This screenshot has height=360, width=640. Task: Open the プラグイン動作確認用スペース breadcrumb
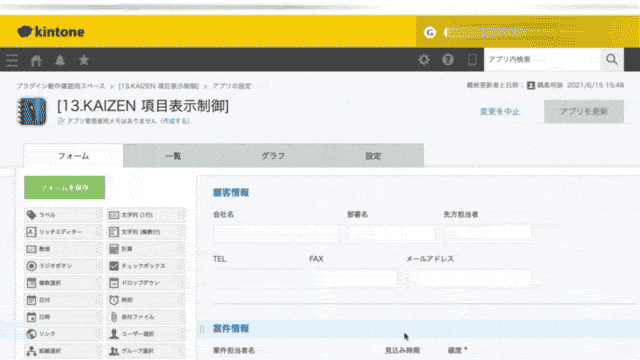pyautogui.click(x=60, y=86)
